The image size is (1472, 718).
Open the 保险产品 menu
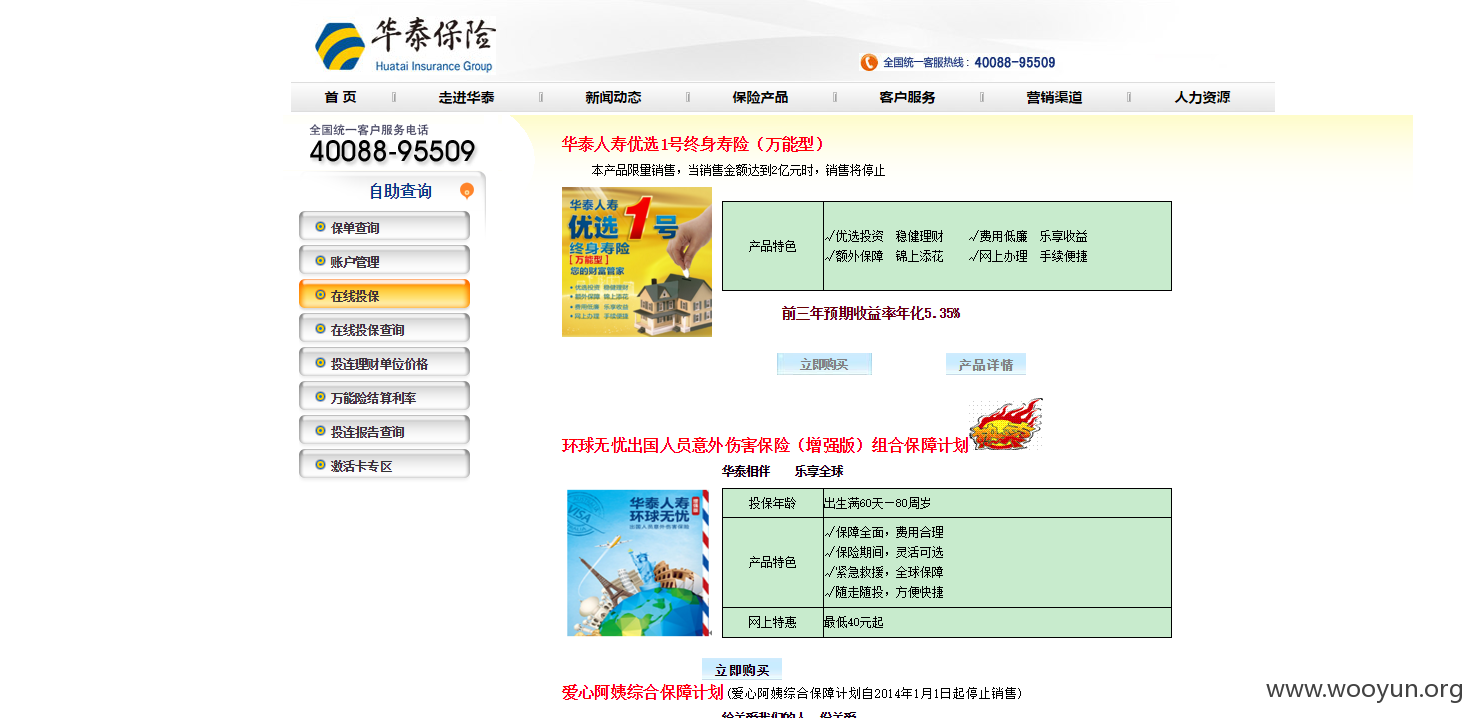[760, 97]
